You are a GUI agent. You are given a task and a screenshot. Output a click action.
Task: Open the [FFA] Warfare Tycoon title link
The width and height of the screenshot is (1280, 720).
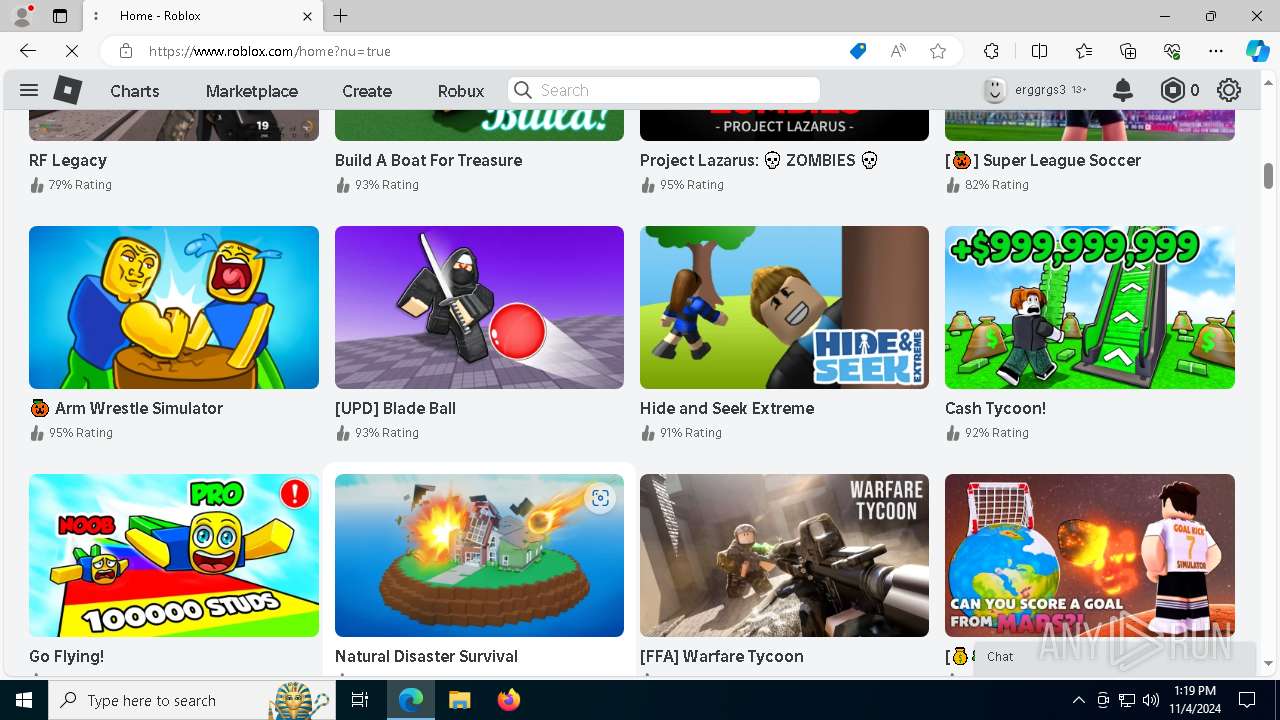point(722,656)
